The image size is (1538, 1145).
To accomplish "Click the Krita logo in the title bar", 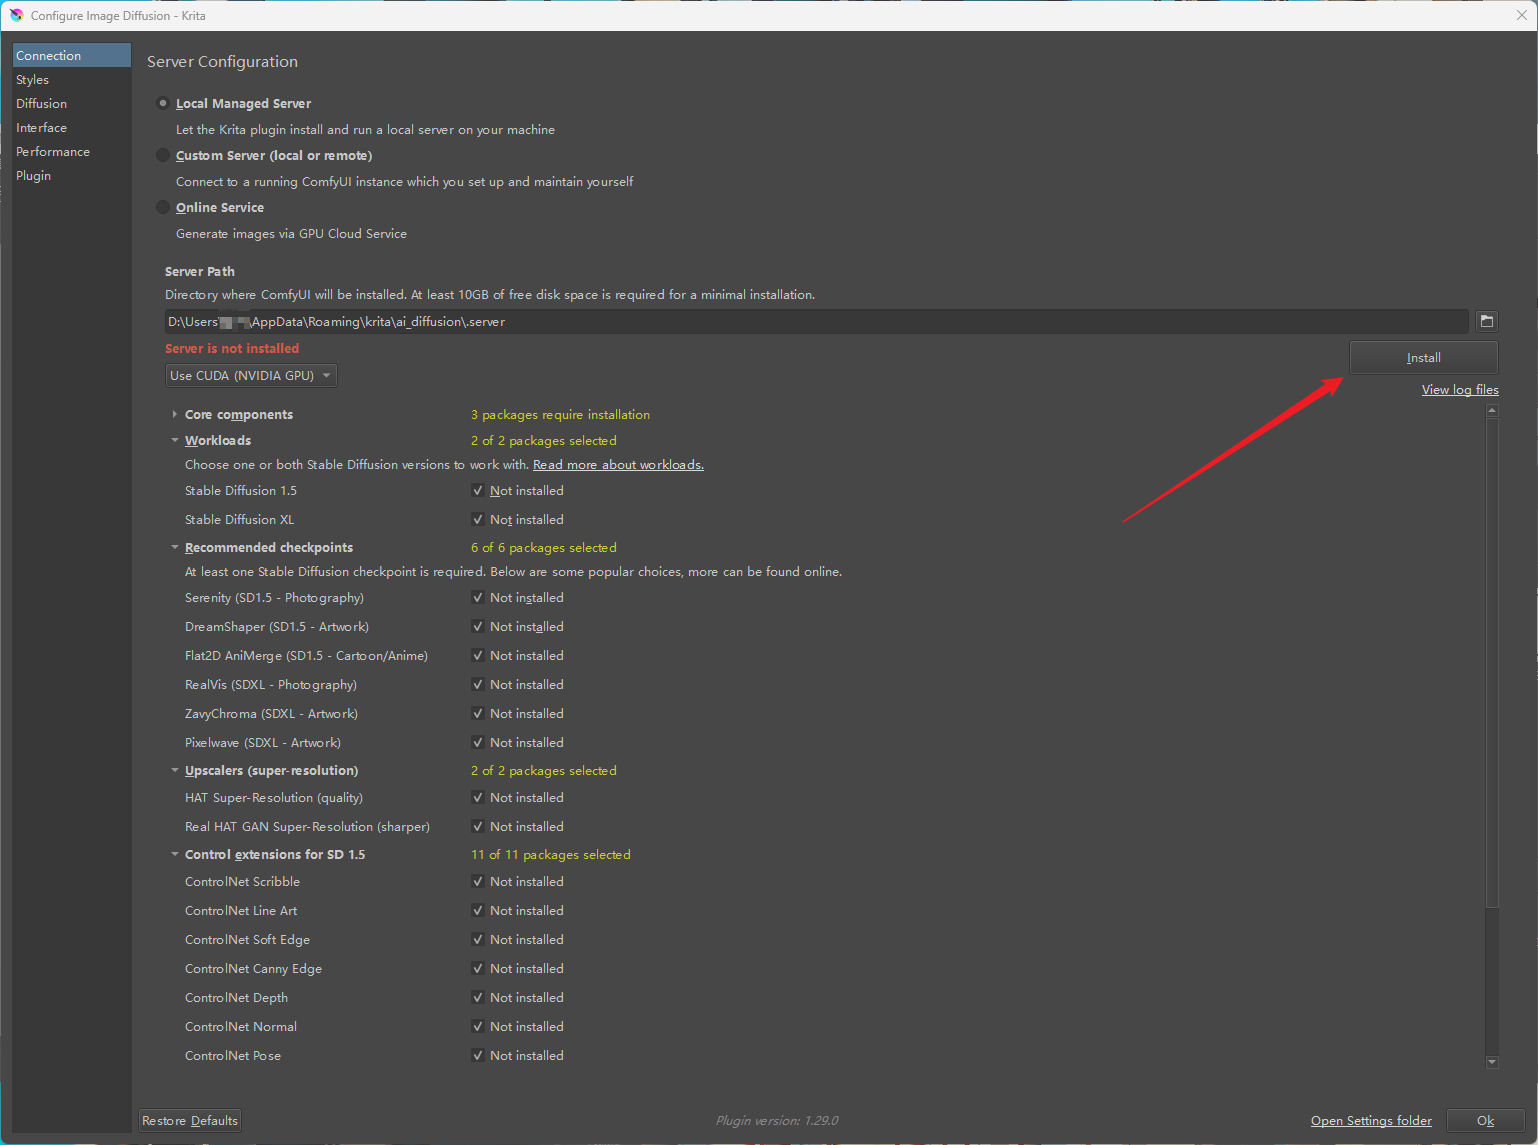I will pos(16,15).
